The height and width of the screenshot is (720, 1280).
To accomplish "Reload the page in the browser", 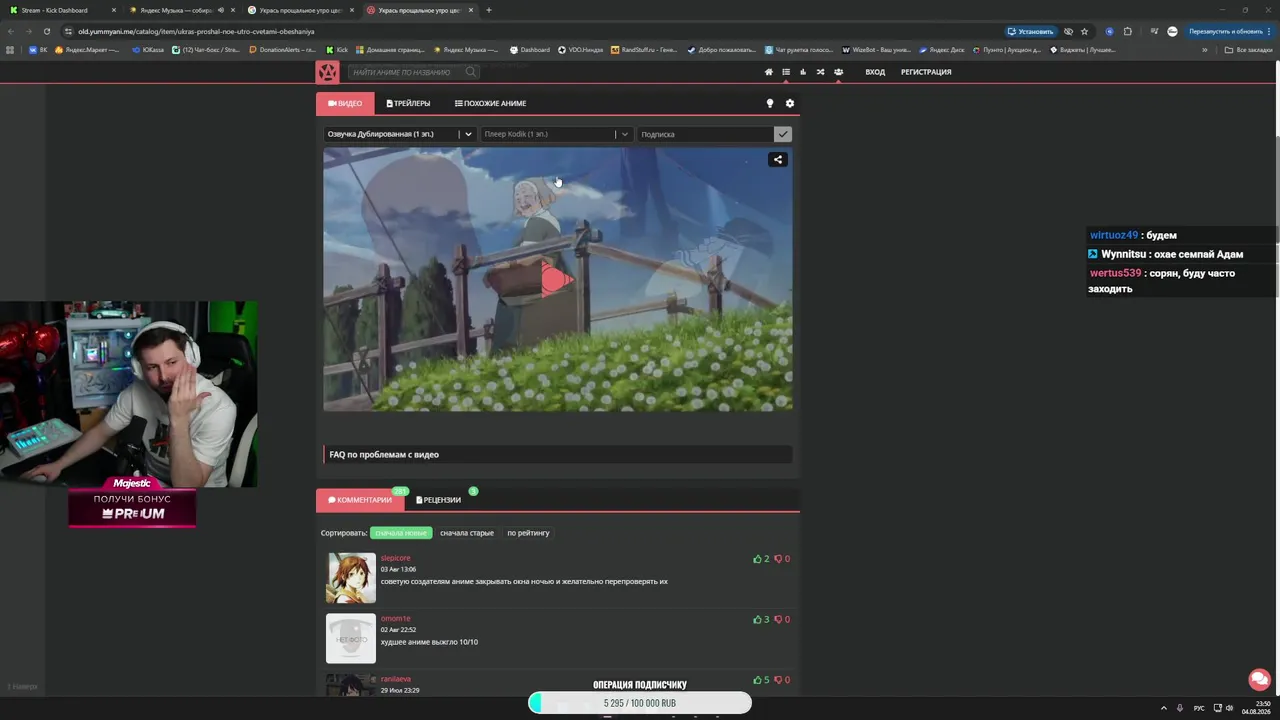I will 46,31.
